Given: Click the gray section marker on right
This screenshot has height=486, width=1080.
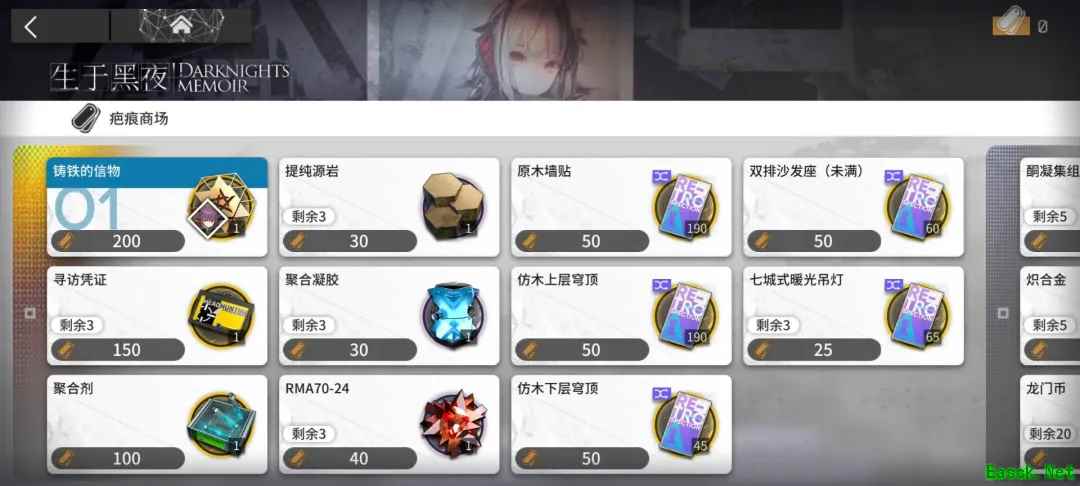Looking at the screenshot, I should [x=1003, y=313].
